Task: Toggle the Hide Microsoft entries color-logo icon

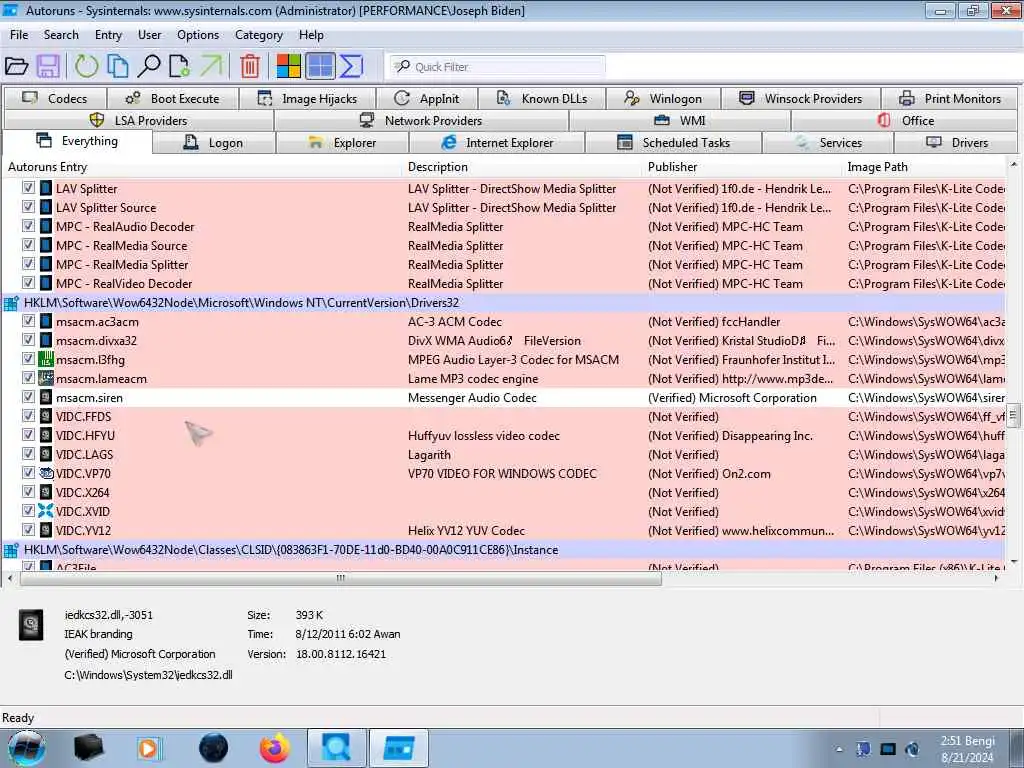Action: pos(288,66)
